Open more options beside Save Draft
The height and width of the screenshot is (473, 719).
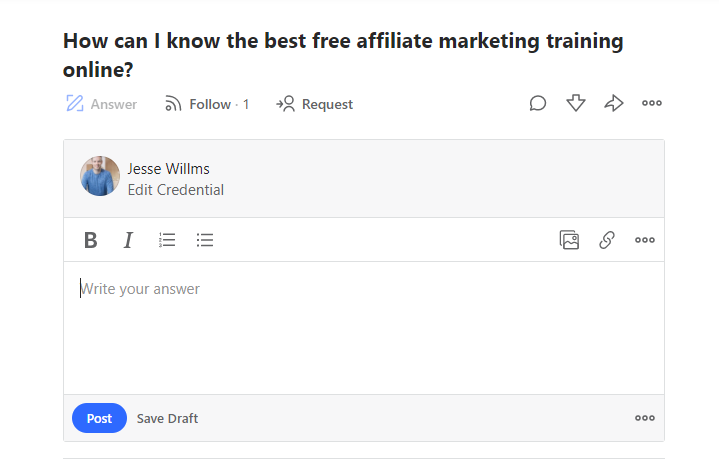click(x=645, y=418)
